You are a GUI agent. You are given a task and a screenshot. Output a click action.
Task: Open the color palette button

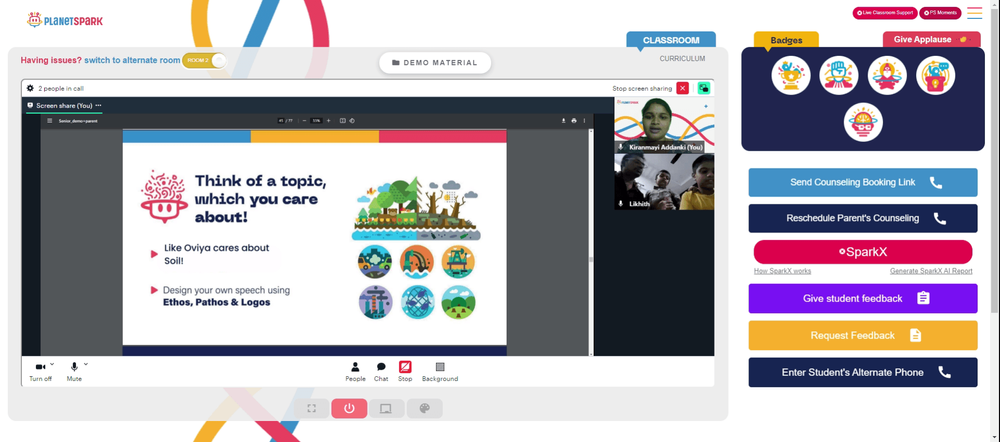(x=424, y=408)
